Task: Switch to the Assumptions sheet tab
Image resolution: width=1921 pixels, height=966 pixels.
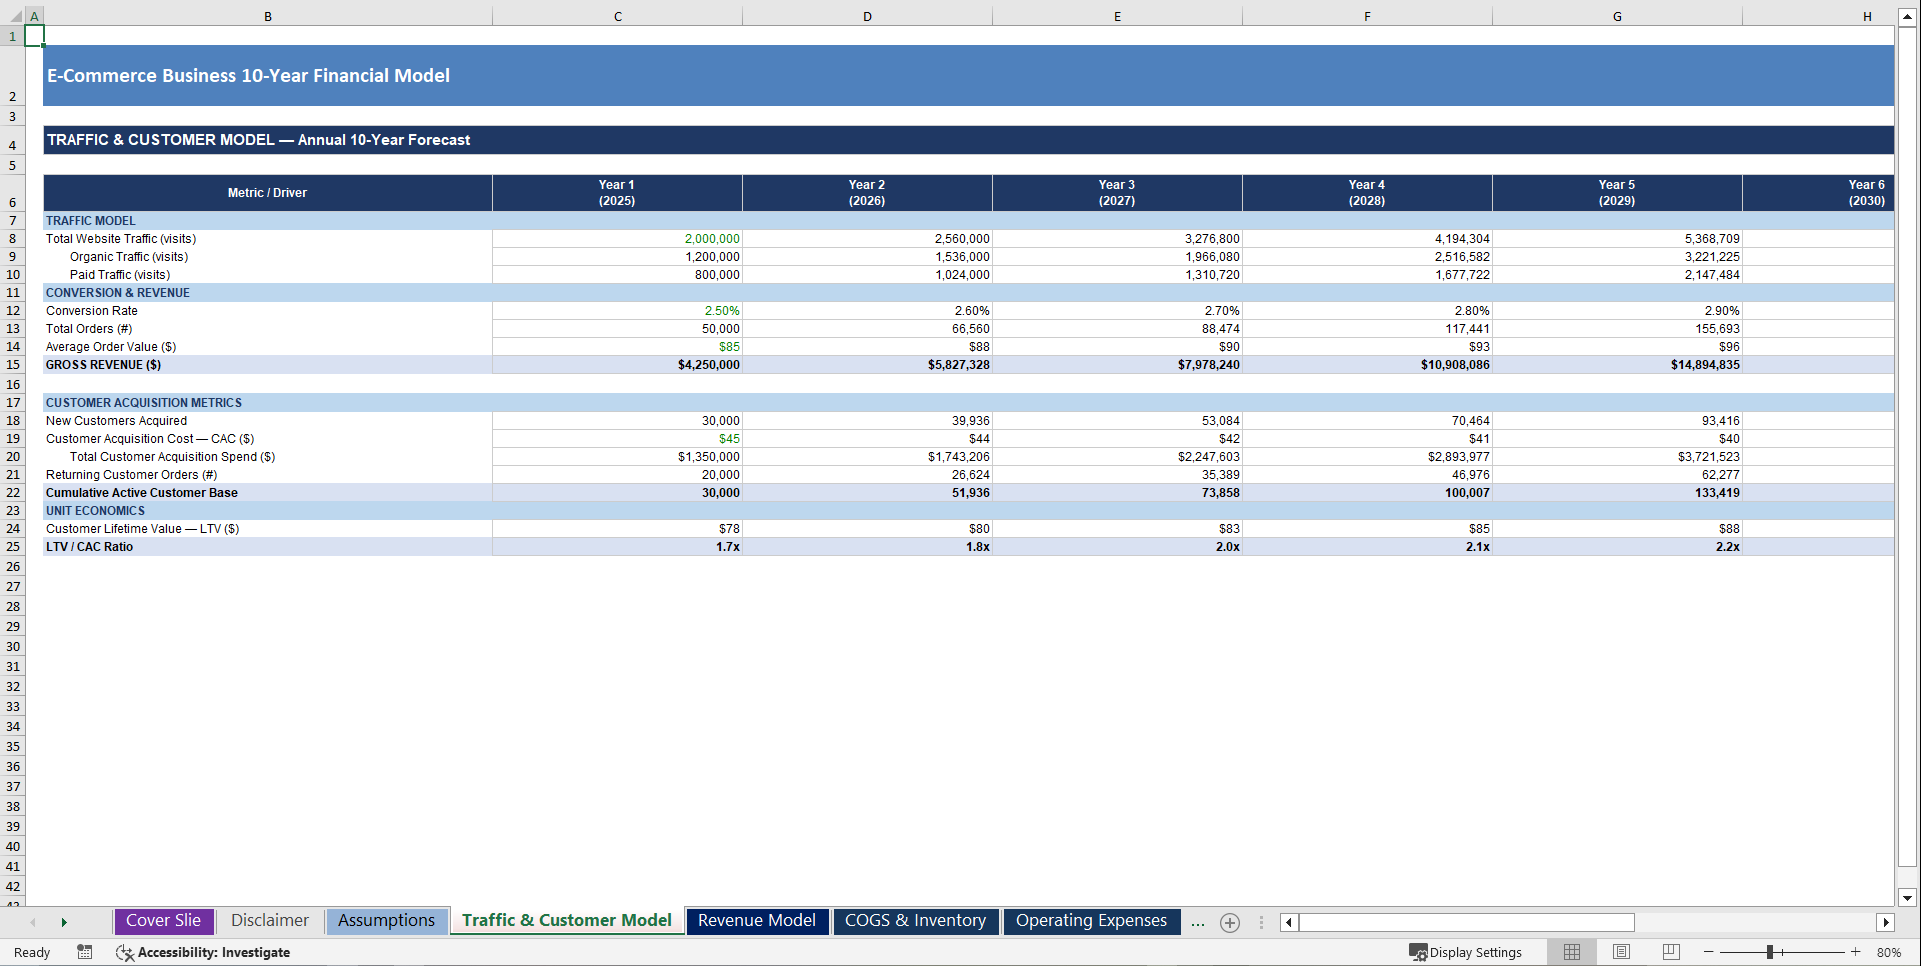Action: (x=387, y=921)
